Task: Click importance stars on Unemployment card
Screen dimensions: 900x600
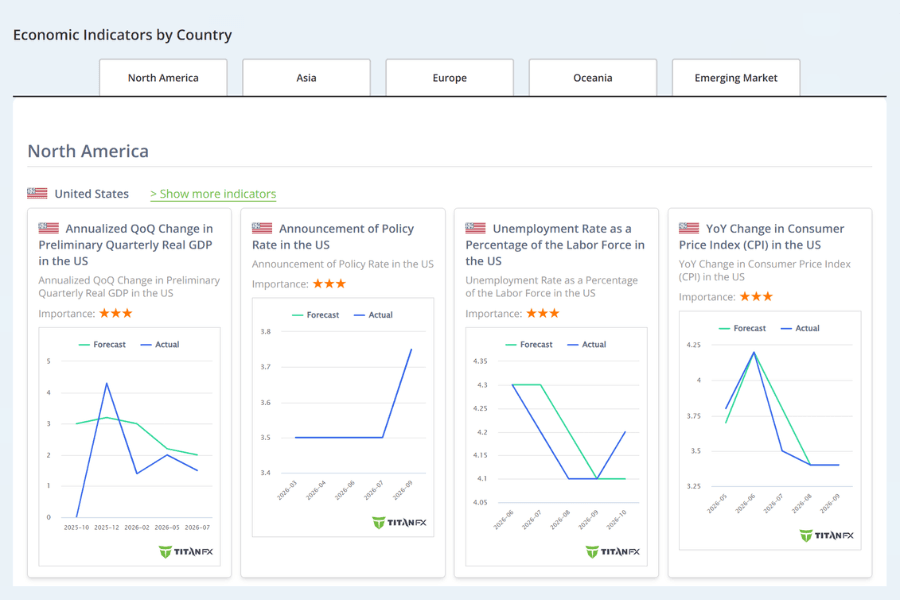Action: (543, 313)
